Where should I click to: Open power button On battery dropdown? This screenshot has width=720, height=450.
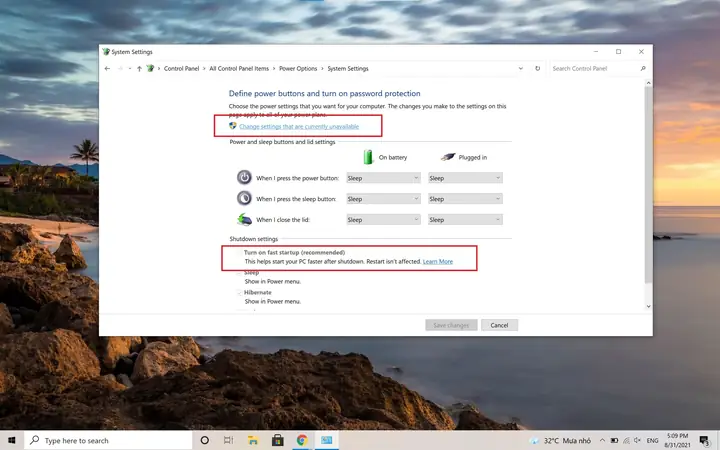point(383,178)
